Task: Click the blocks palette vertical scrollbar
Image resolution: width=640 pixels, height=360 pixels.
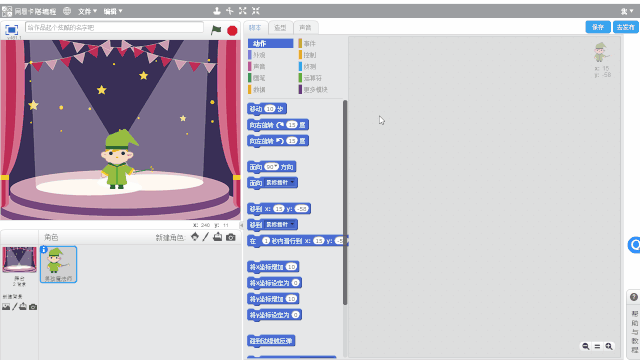Action: click(345, 202)
